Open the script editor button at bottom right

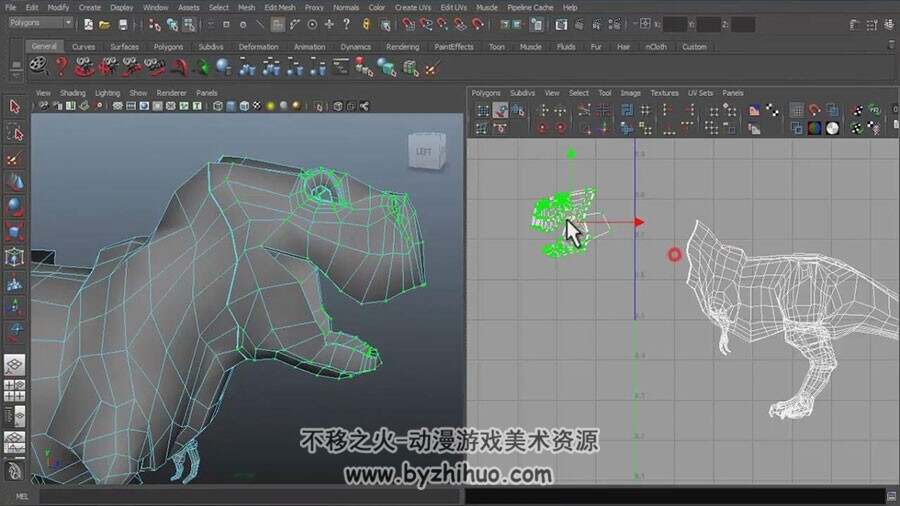coord(891,497)
